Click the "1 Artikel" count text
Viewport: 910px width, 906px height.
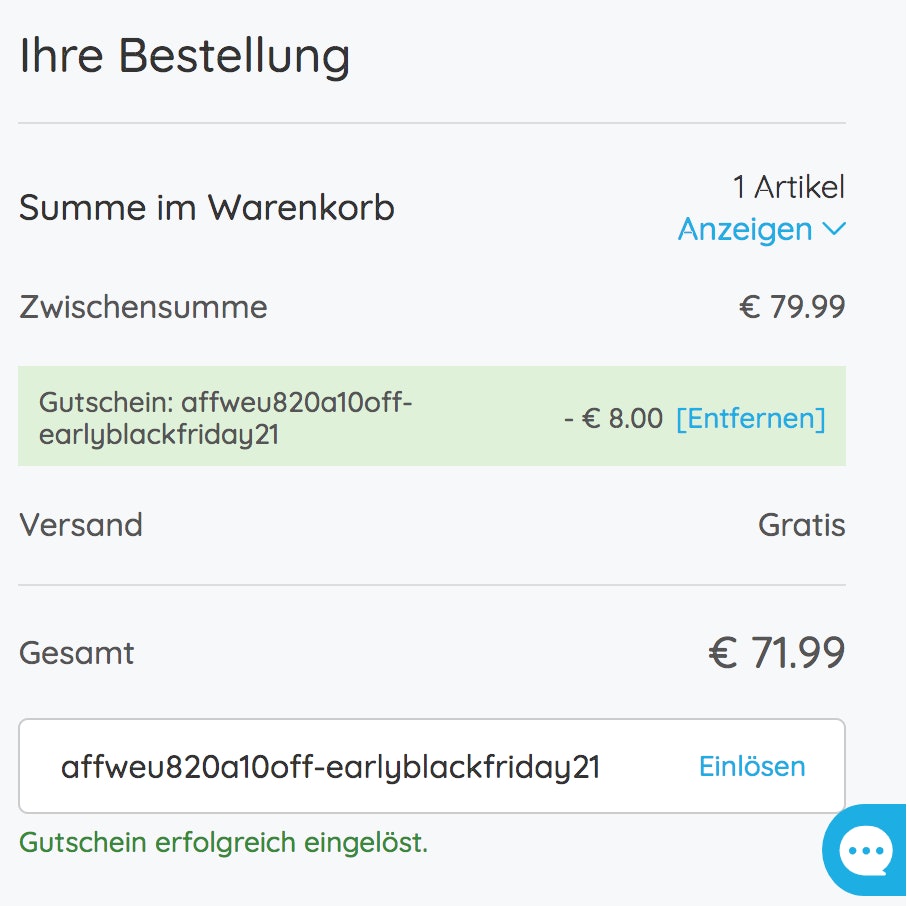[788, 187]
